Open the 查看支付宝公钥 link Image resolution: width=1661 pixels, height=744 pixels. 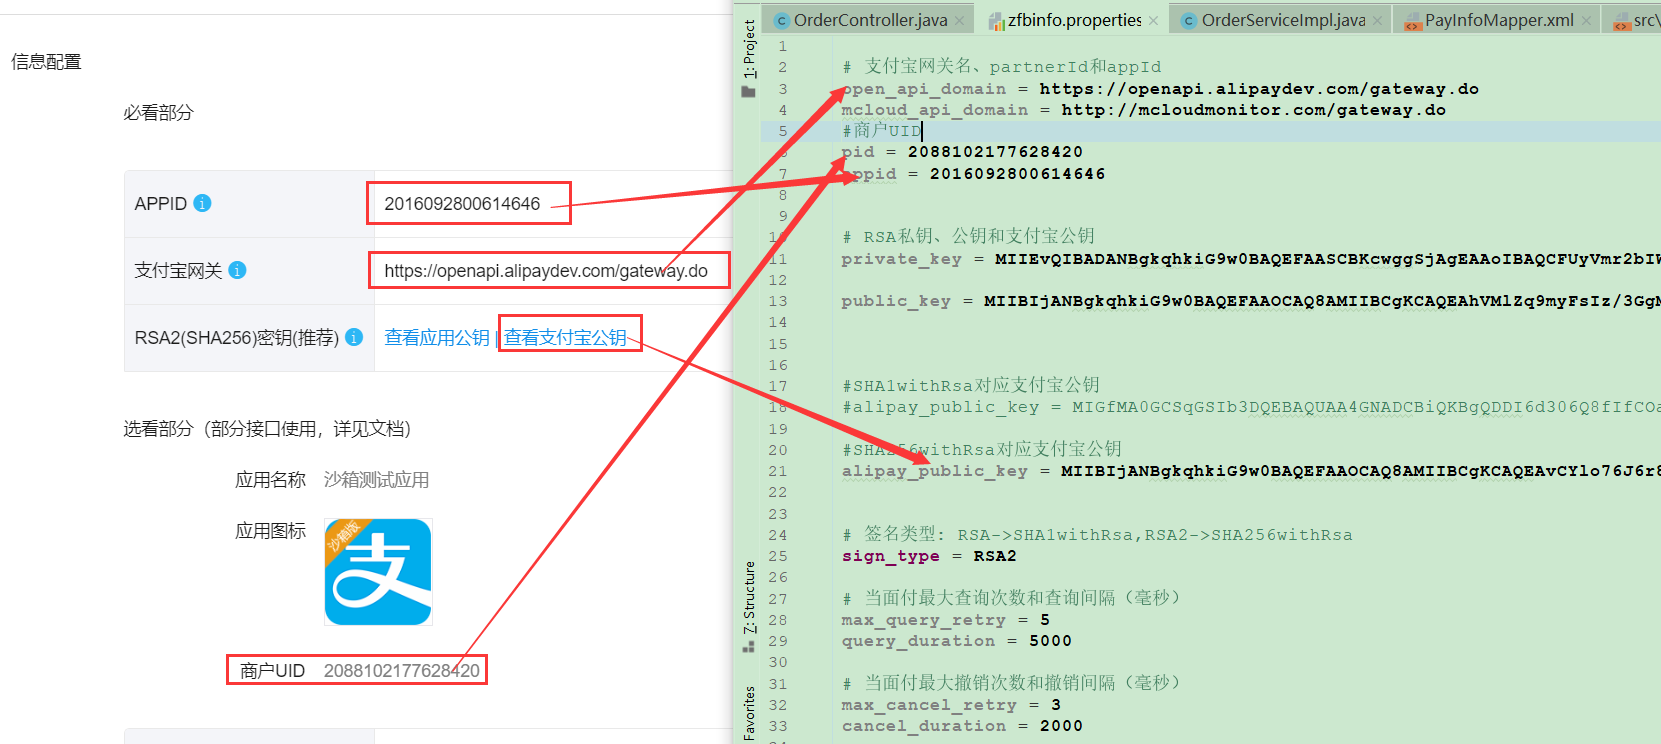[x=565, y=338]
